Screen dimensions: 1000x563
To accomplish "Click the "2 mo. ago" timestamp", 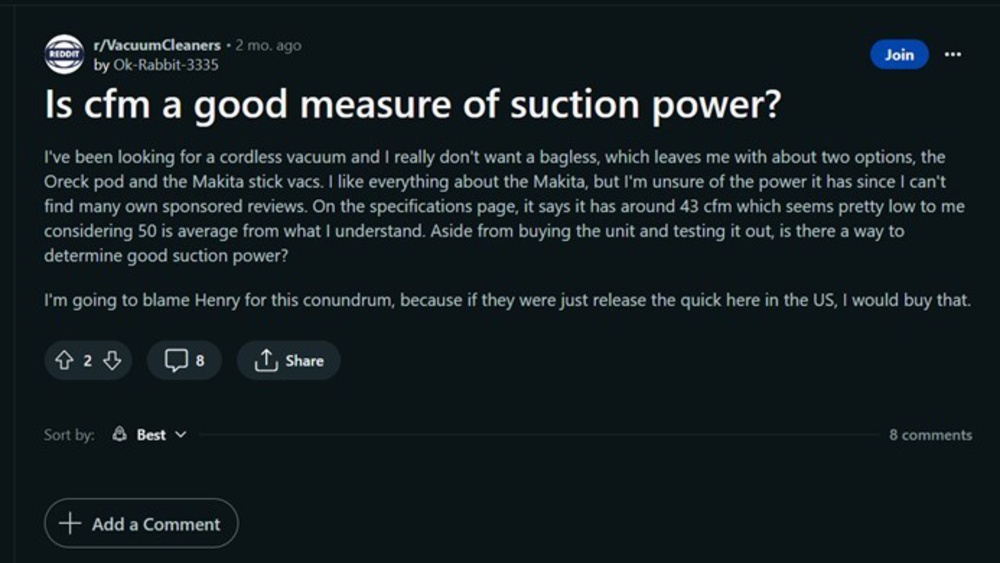I will [x=268, y=46].
